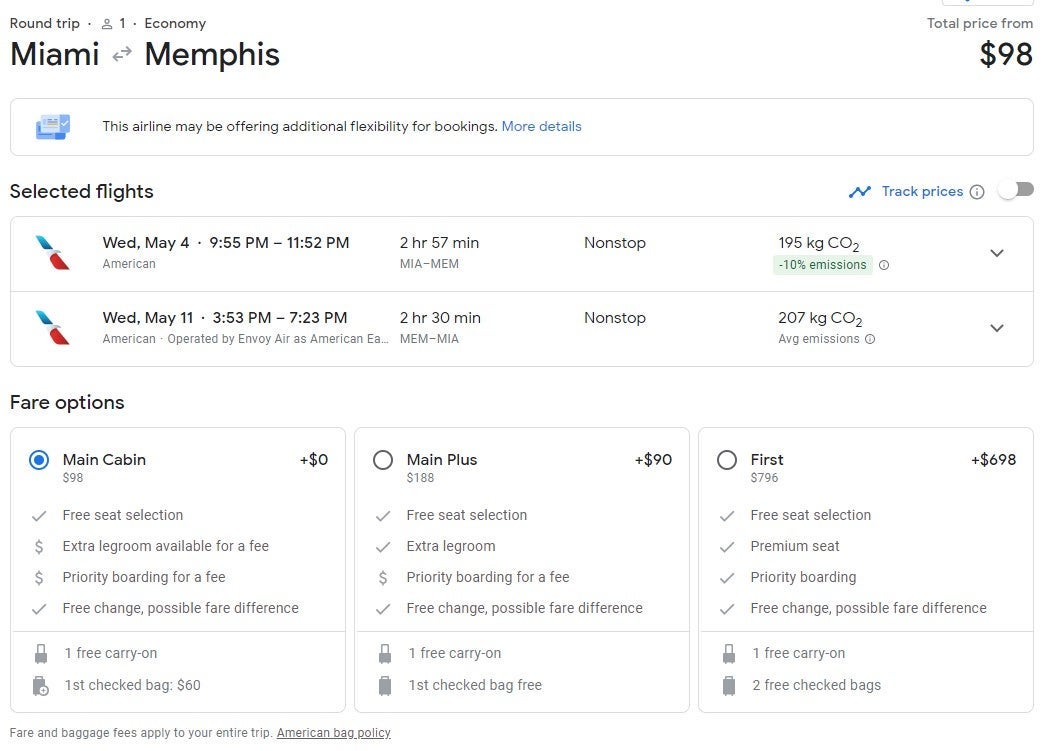
Task: Click the Track prices label
Action: pyautogui.click(x=922, y=192)
